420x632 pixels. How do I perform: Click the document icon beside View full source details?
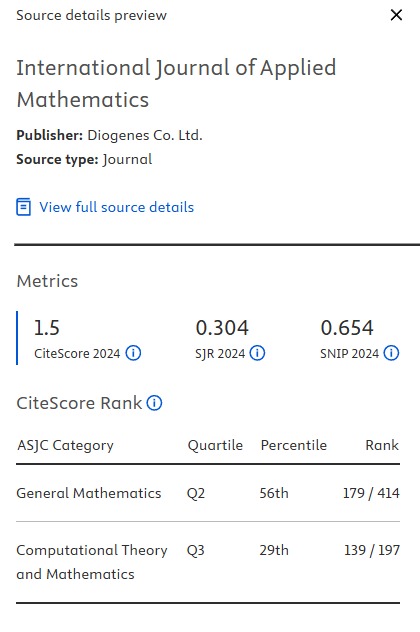click(23, 207)
